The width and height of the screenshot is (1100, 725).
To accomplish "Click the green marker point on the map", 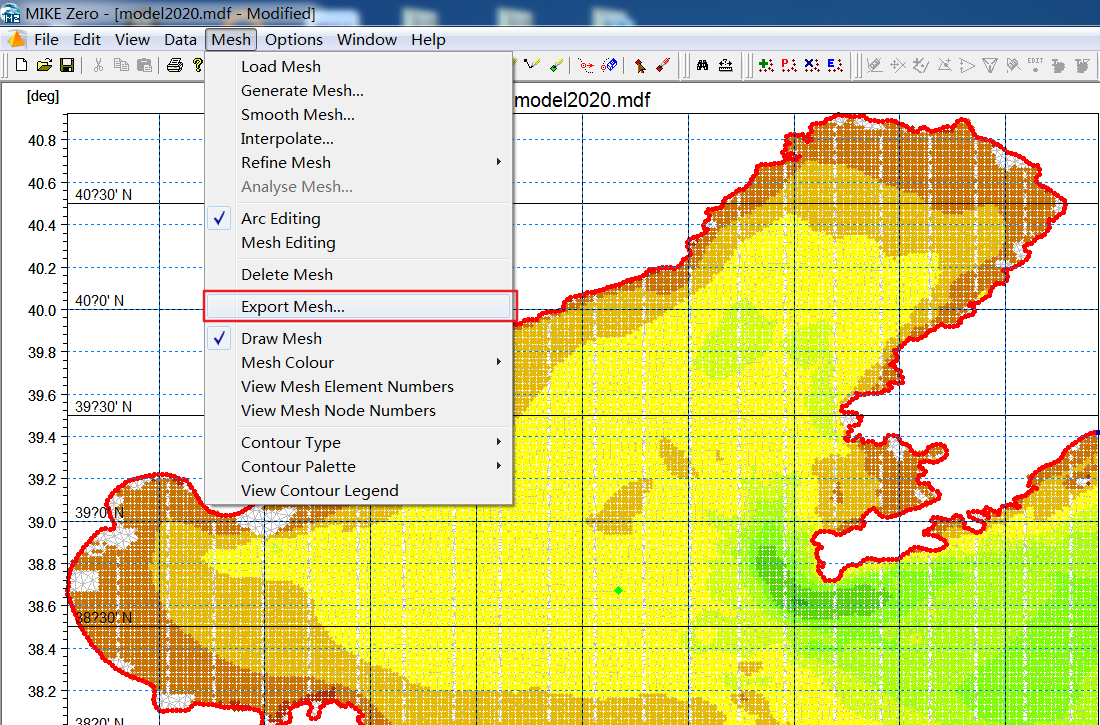I will [619, 591].
